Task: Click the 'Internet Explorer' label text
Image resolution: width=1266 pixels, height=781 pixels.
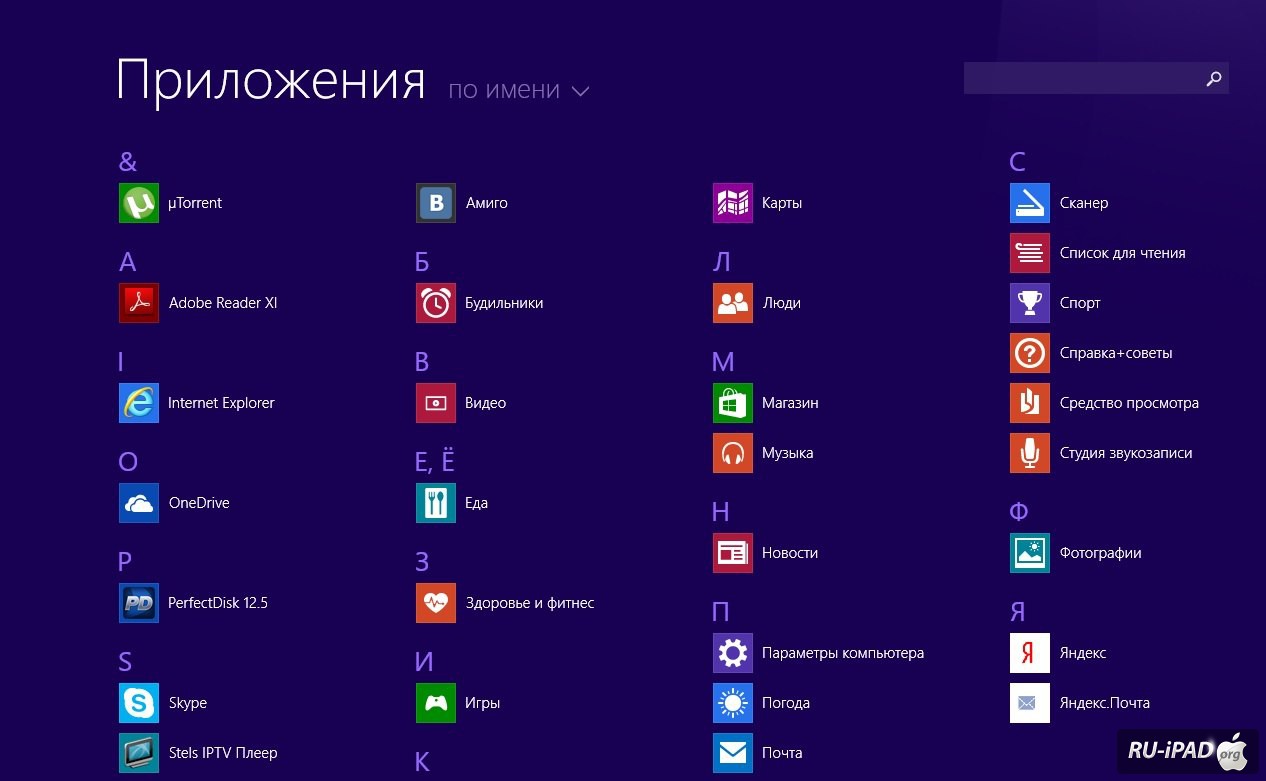Action: coord(221,403)
